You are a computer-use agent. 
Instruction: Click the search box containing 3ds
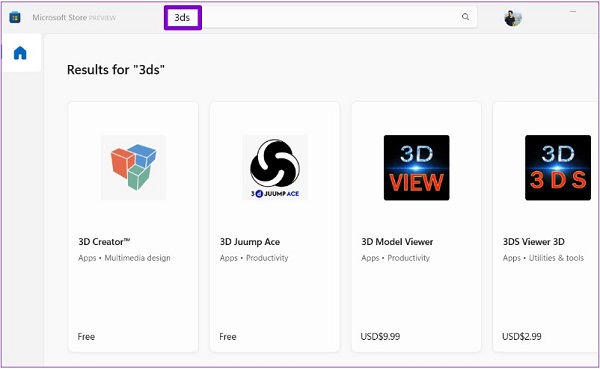tap(321, 17)
